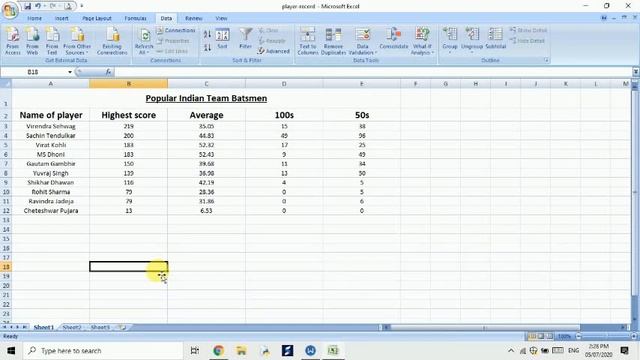Open the Sort dialog icon

222,39
